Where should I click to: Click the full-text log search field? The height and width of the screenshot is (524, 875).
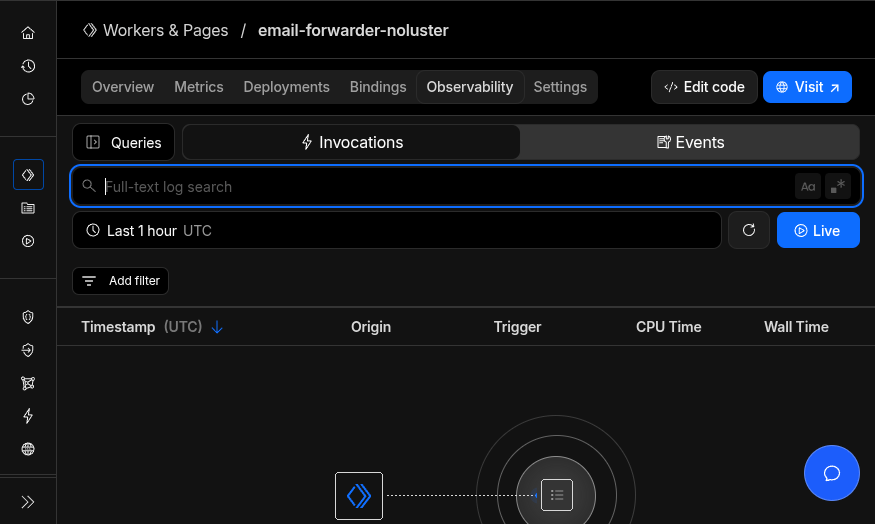tap(440, 186)
